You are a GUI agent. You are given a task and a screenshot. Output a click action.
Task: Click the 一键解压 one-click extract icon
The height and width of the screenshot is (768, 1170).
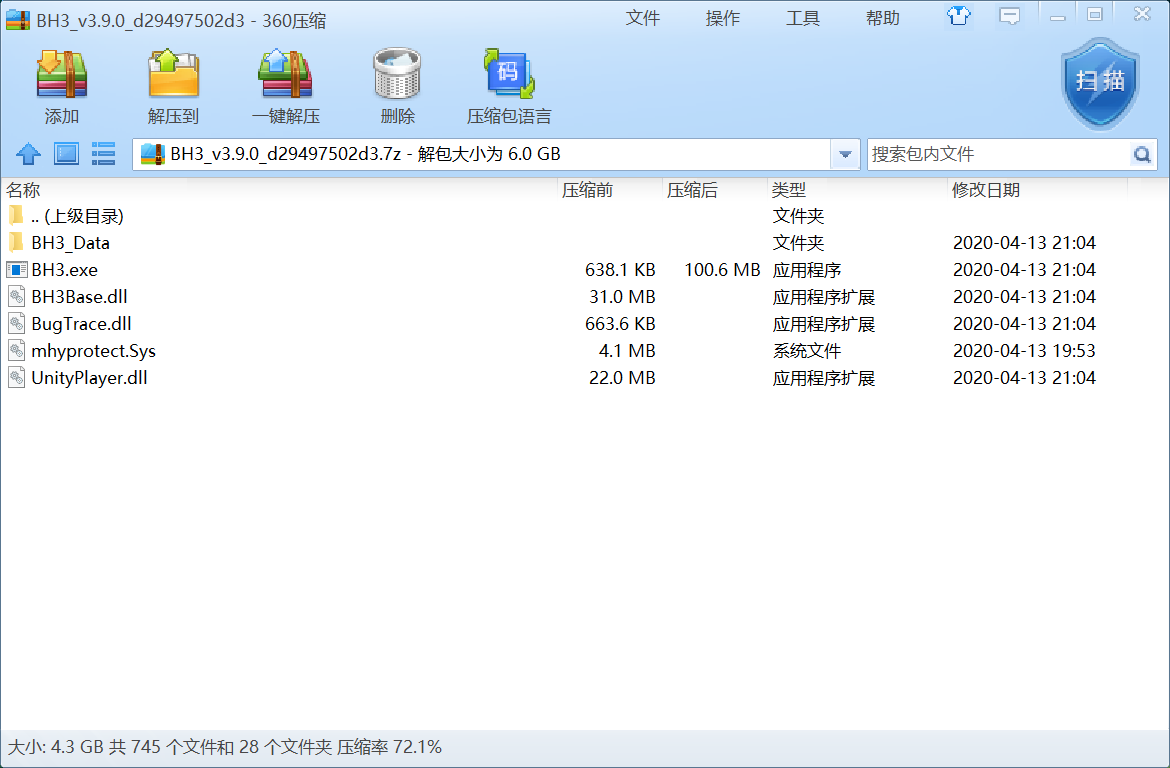tap(285, 75)
